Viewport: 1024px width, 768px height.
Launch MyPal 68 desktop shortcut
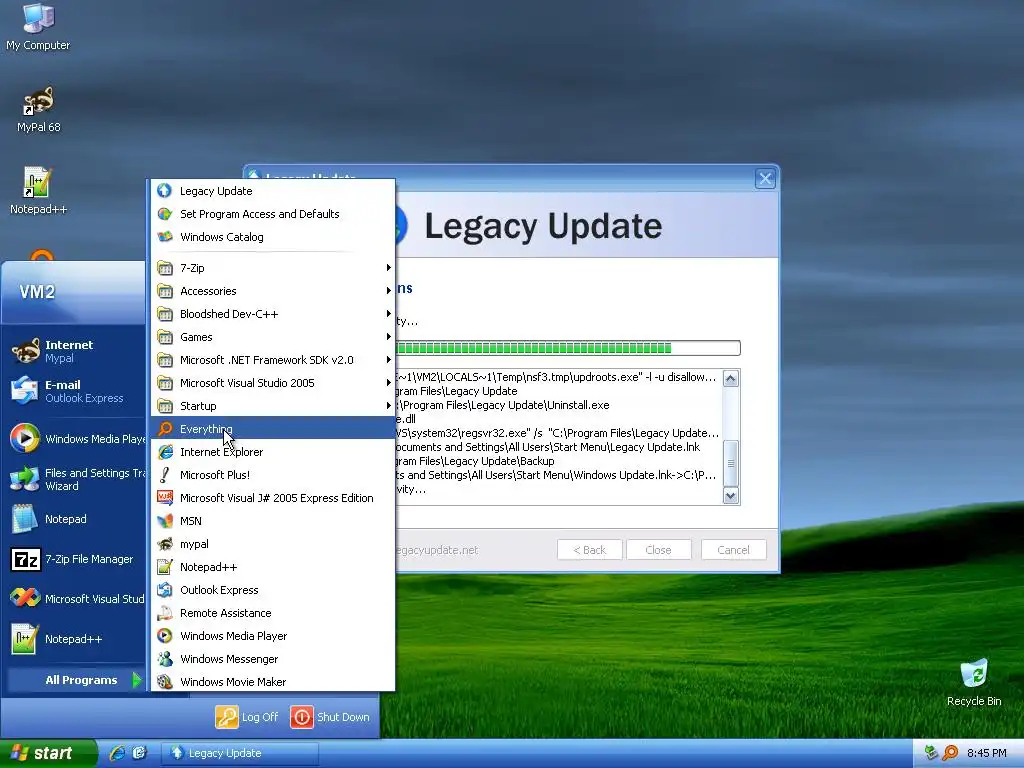tap(38, 108)
